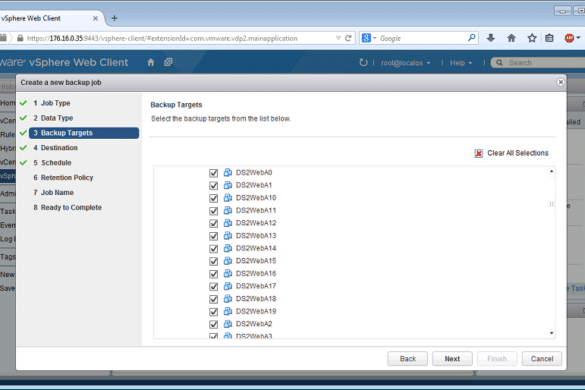Image resolution: width=585 pixels, height=390 pixels.
Task: Click the VM icon beside DS2WebA16
Action: [x=228, y=274]
